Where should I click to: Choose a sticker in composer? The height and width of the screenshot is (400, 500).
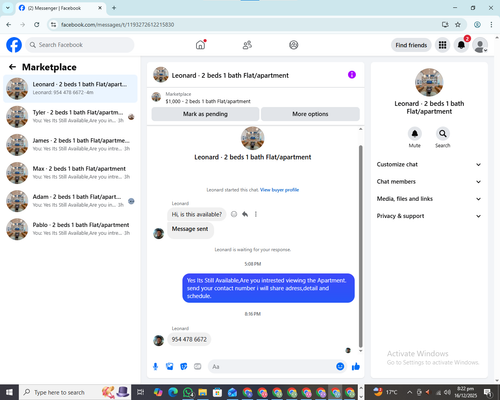pyautogui.click(x=184, y=367)
